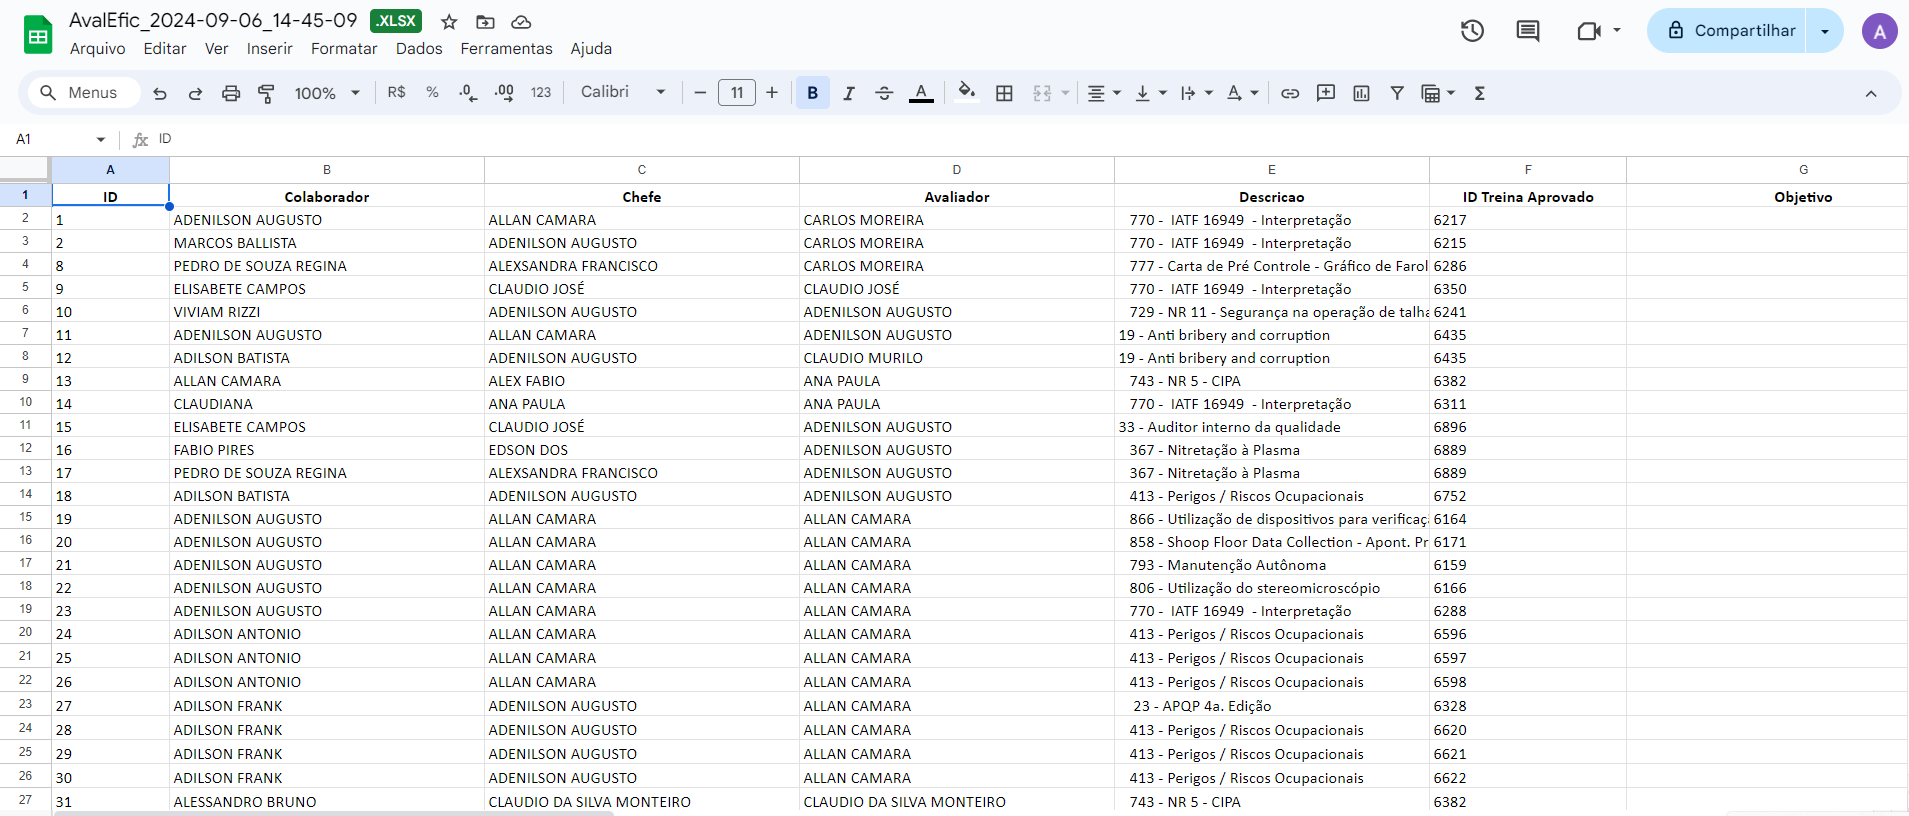
Task: Insert a comment
Action: (x=1326, y=93)
